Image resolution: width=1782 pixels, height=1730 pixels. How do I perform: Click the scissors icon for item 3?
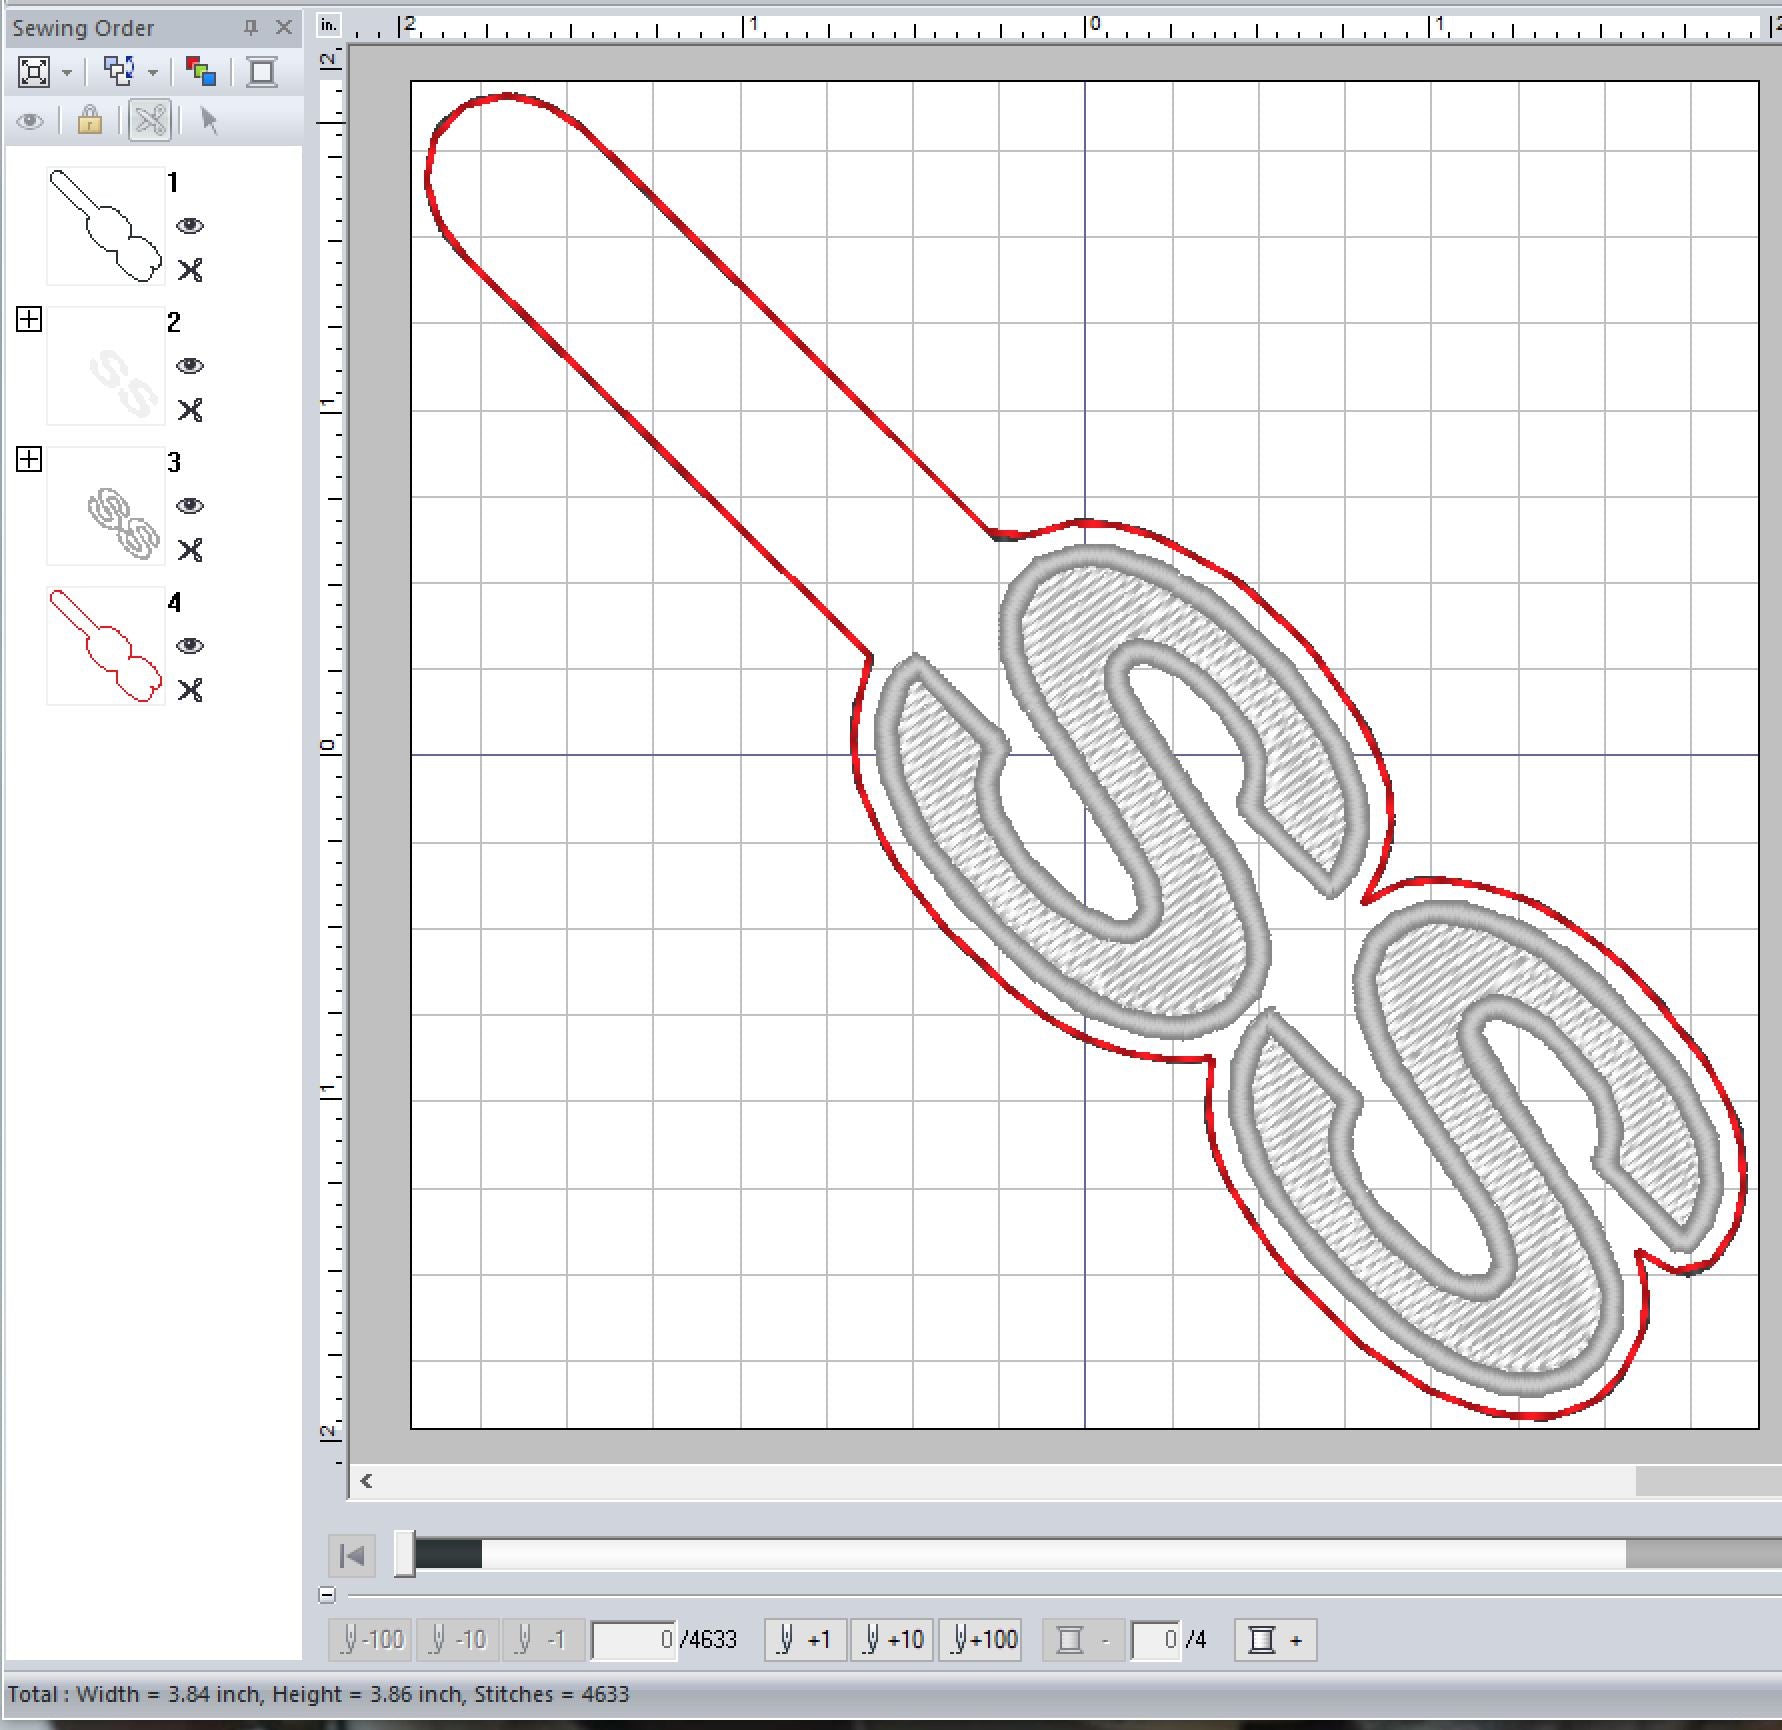click(x=190, y=550)
